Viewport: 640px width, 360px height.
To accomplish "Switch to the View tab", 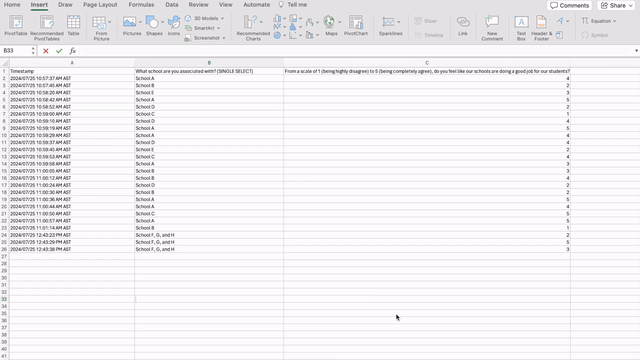I will (x=225, y=5).
